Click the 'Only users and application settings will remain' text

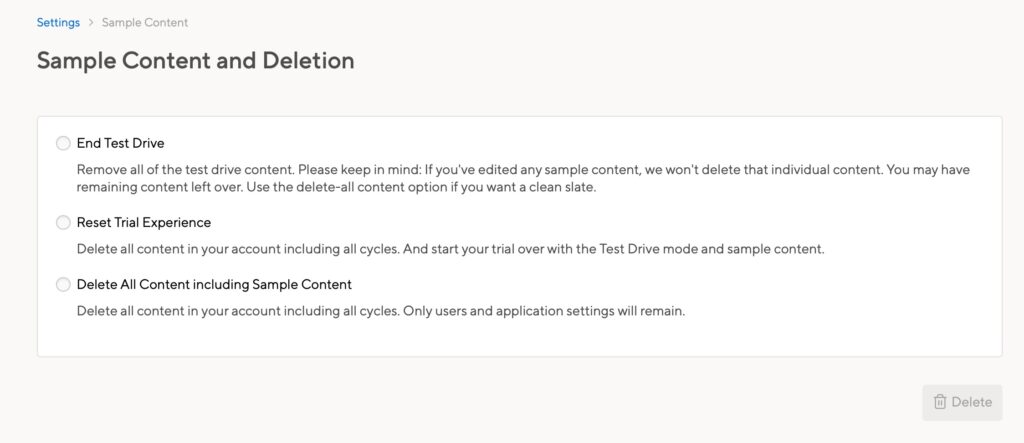pos(544,311)
